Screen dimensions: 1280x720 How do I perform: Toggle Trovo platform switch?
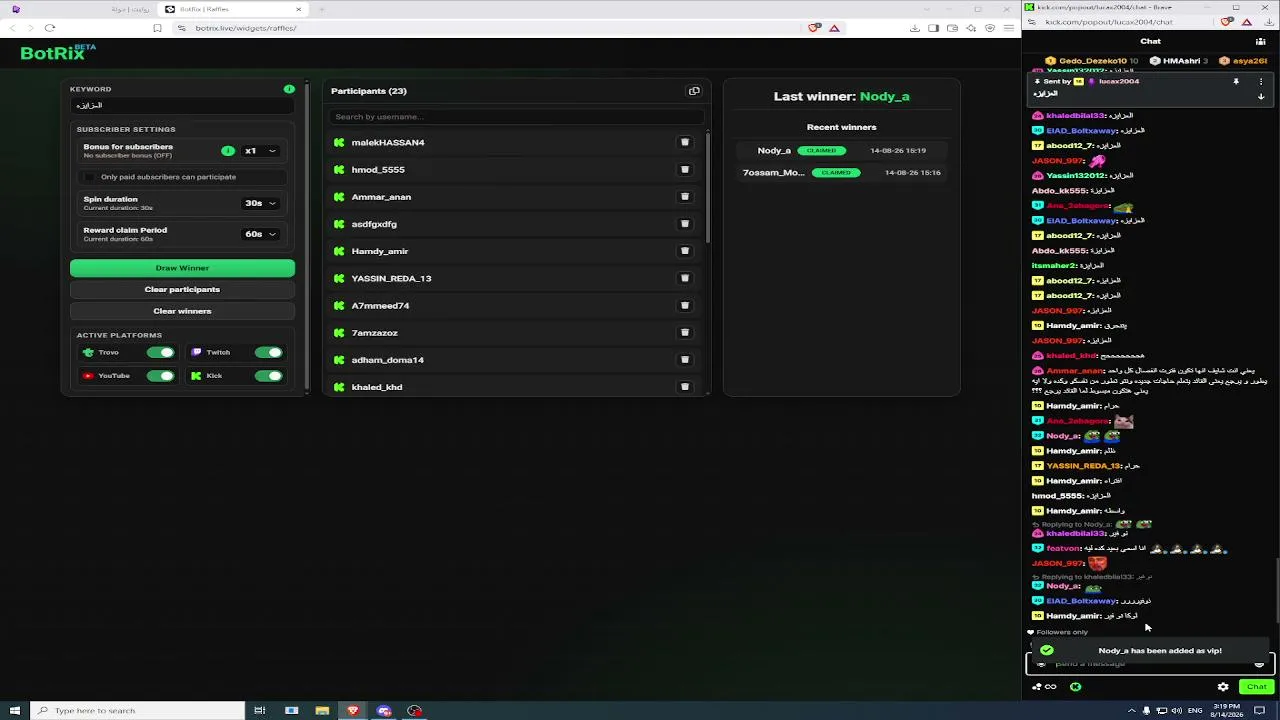[160, 352]
